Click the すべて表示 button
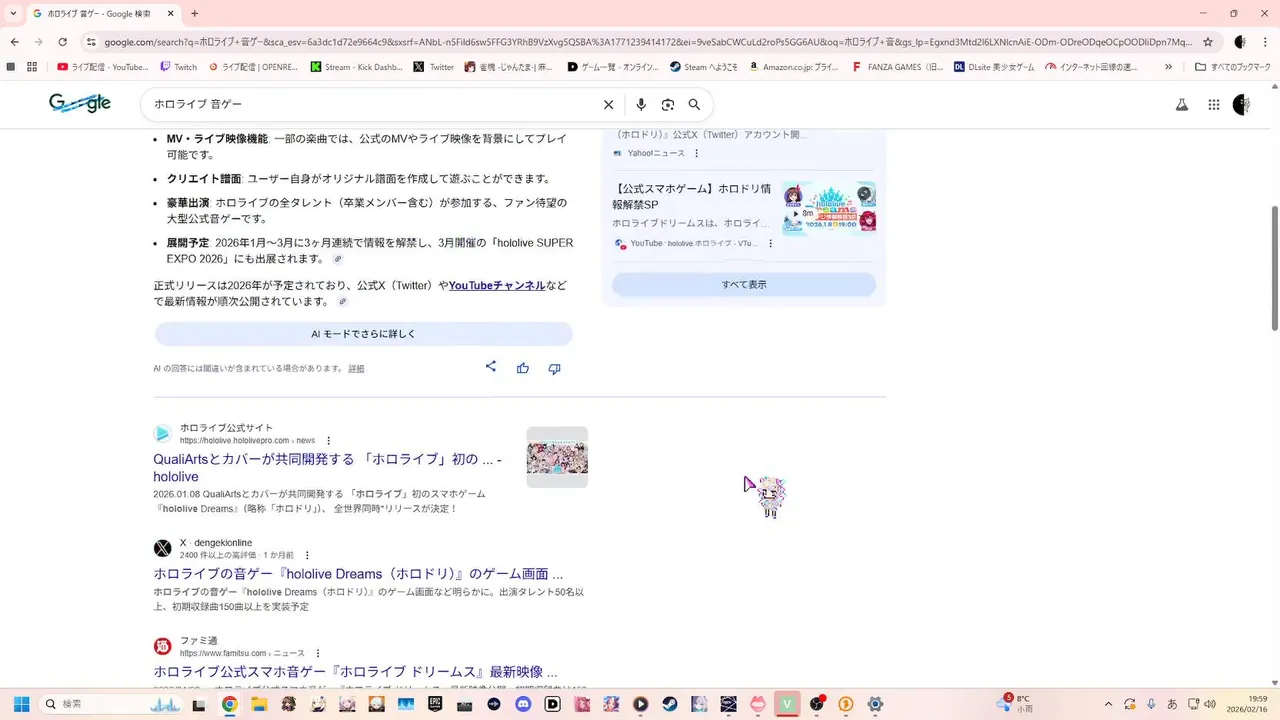 (x=744, y=284)
